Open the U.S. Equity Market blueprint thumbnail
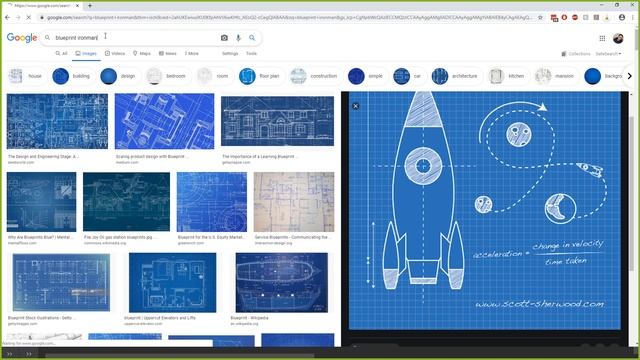 [211, 202]
